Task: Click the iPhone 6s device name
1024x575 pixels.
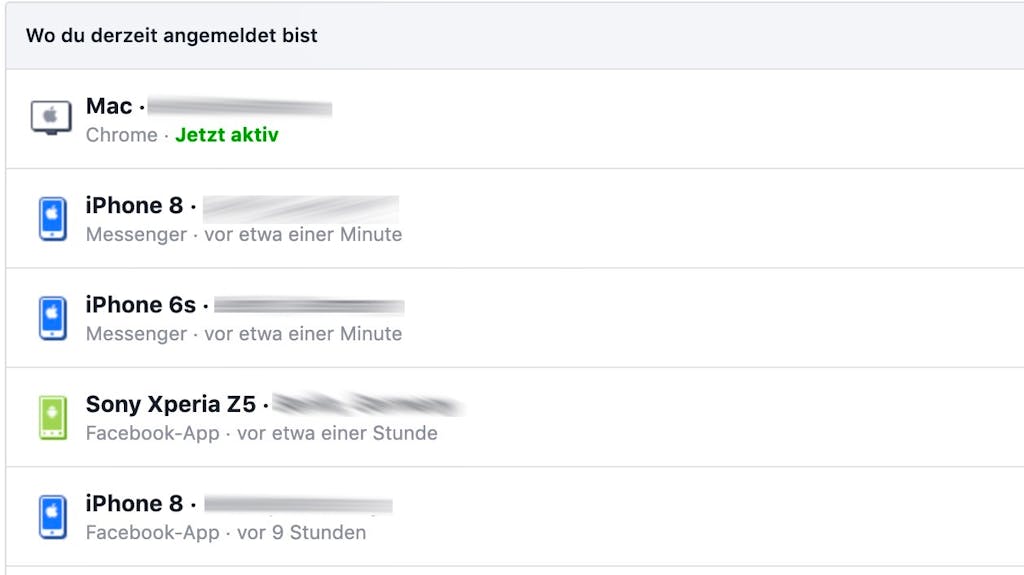Action: (140, 304)
